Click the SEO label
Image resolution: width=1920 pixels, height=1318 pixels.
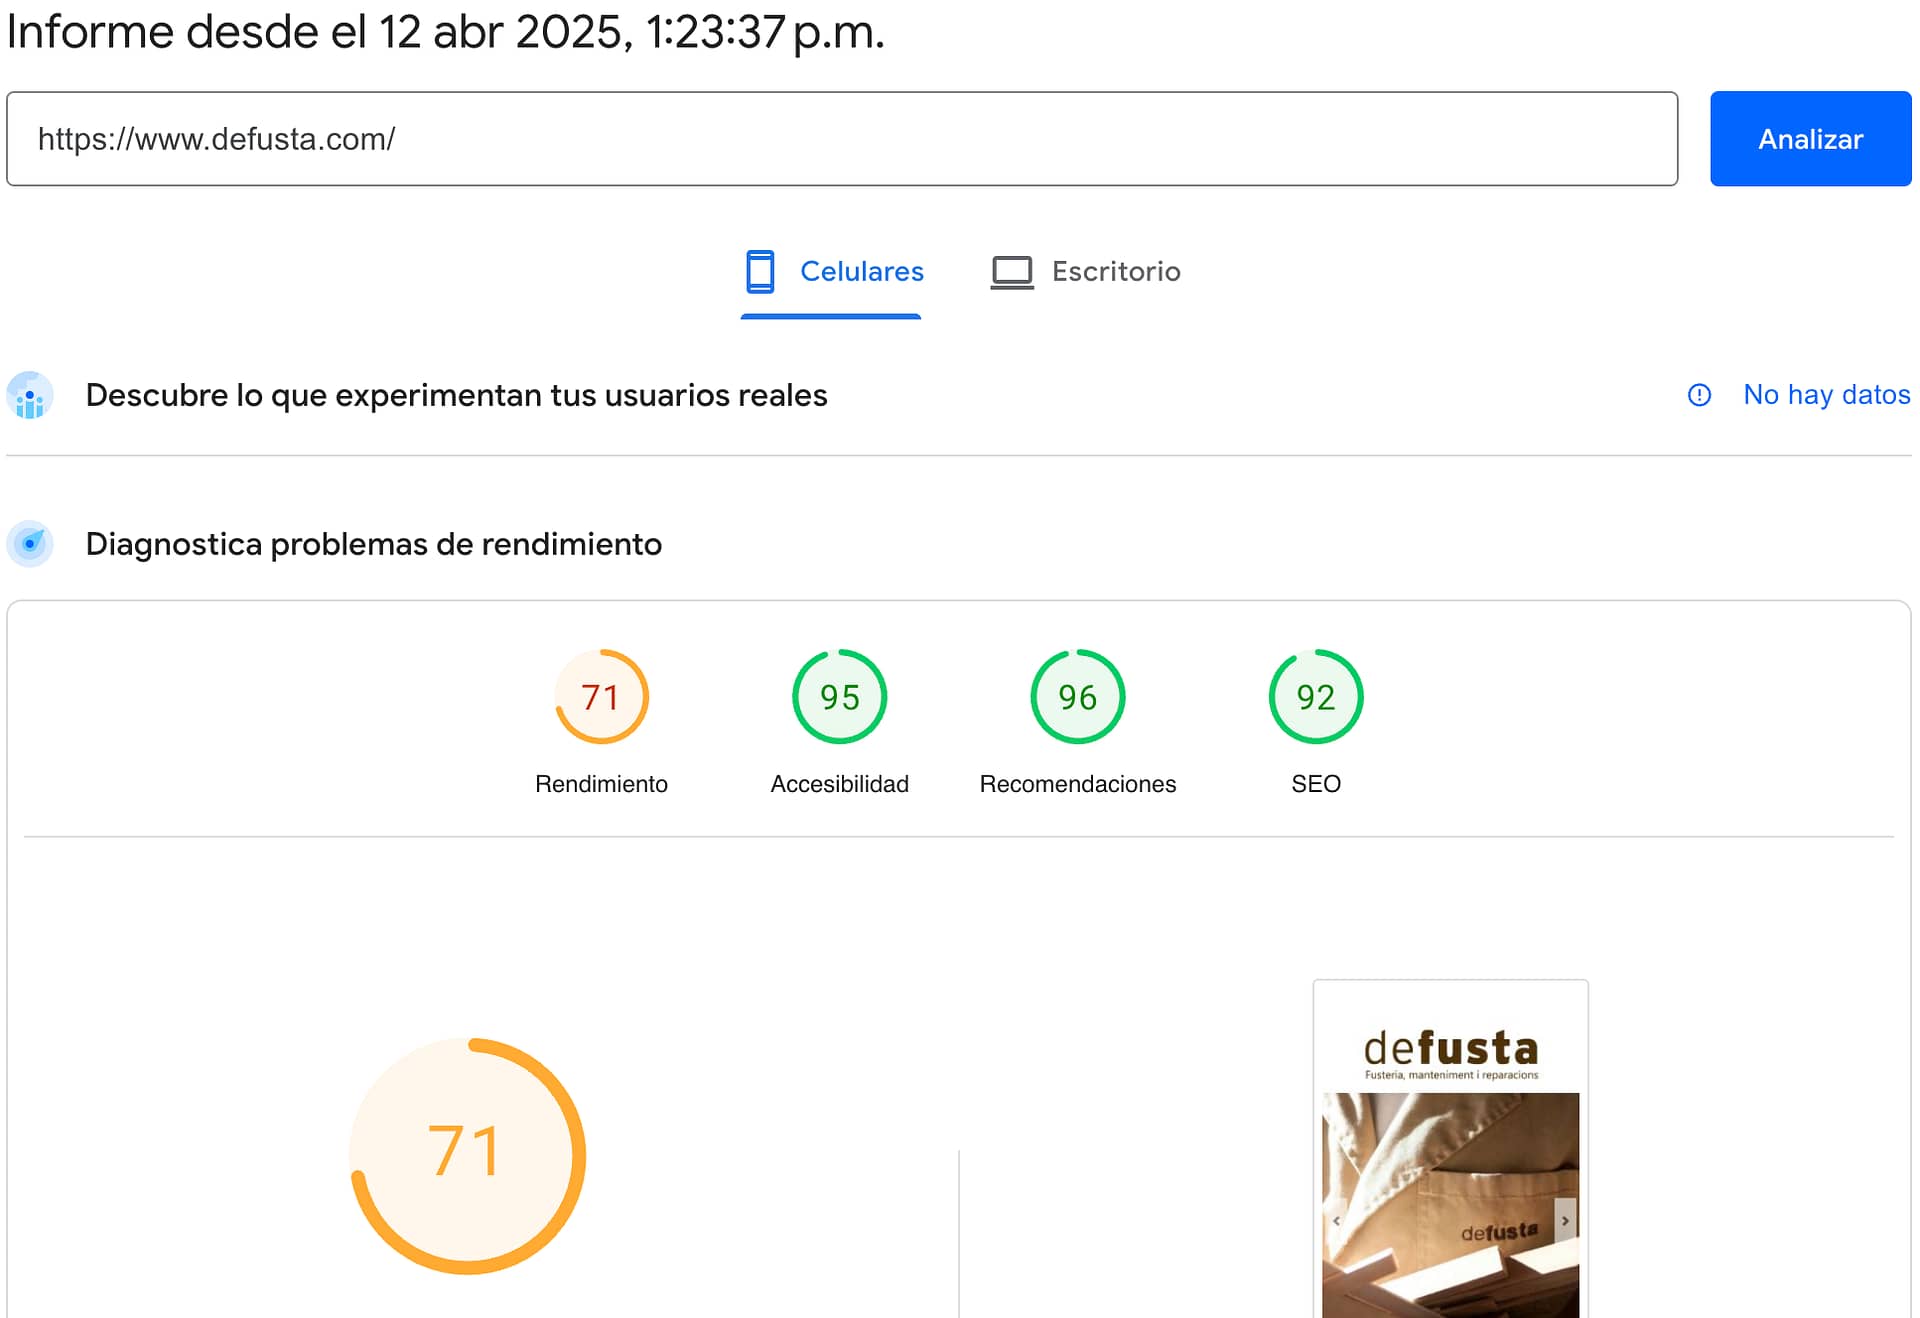[1316, 784]
